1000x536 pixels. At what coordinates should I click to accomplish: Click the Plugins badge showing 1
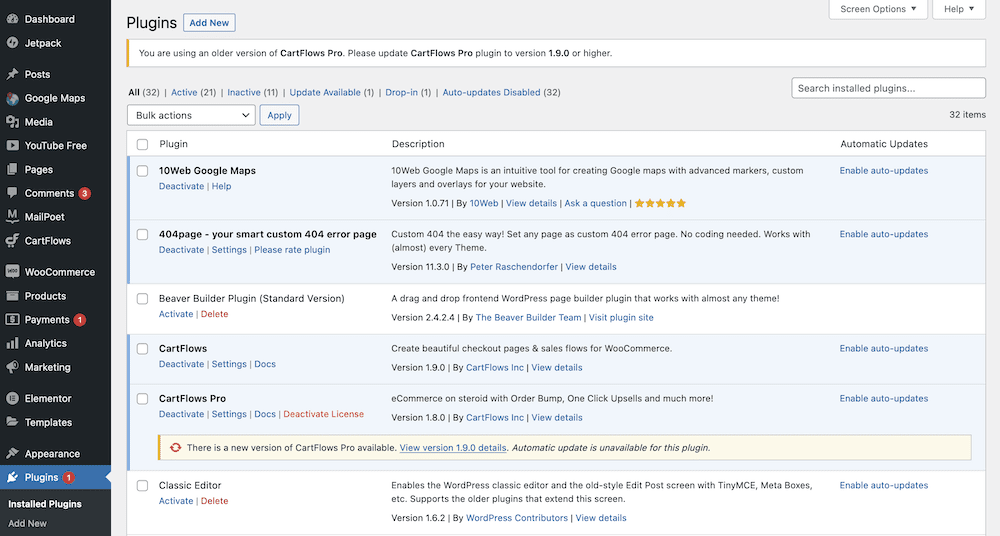pos(68,477)
